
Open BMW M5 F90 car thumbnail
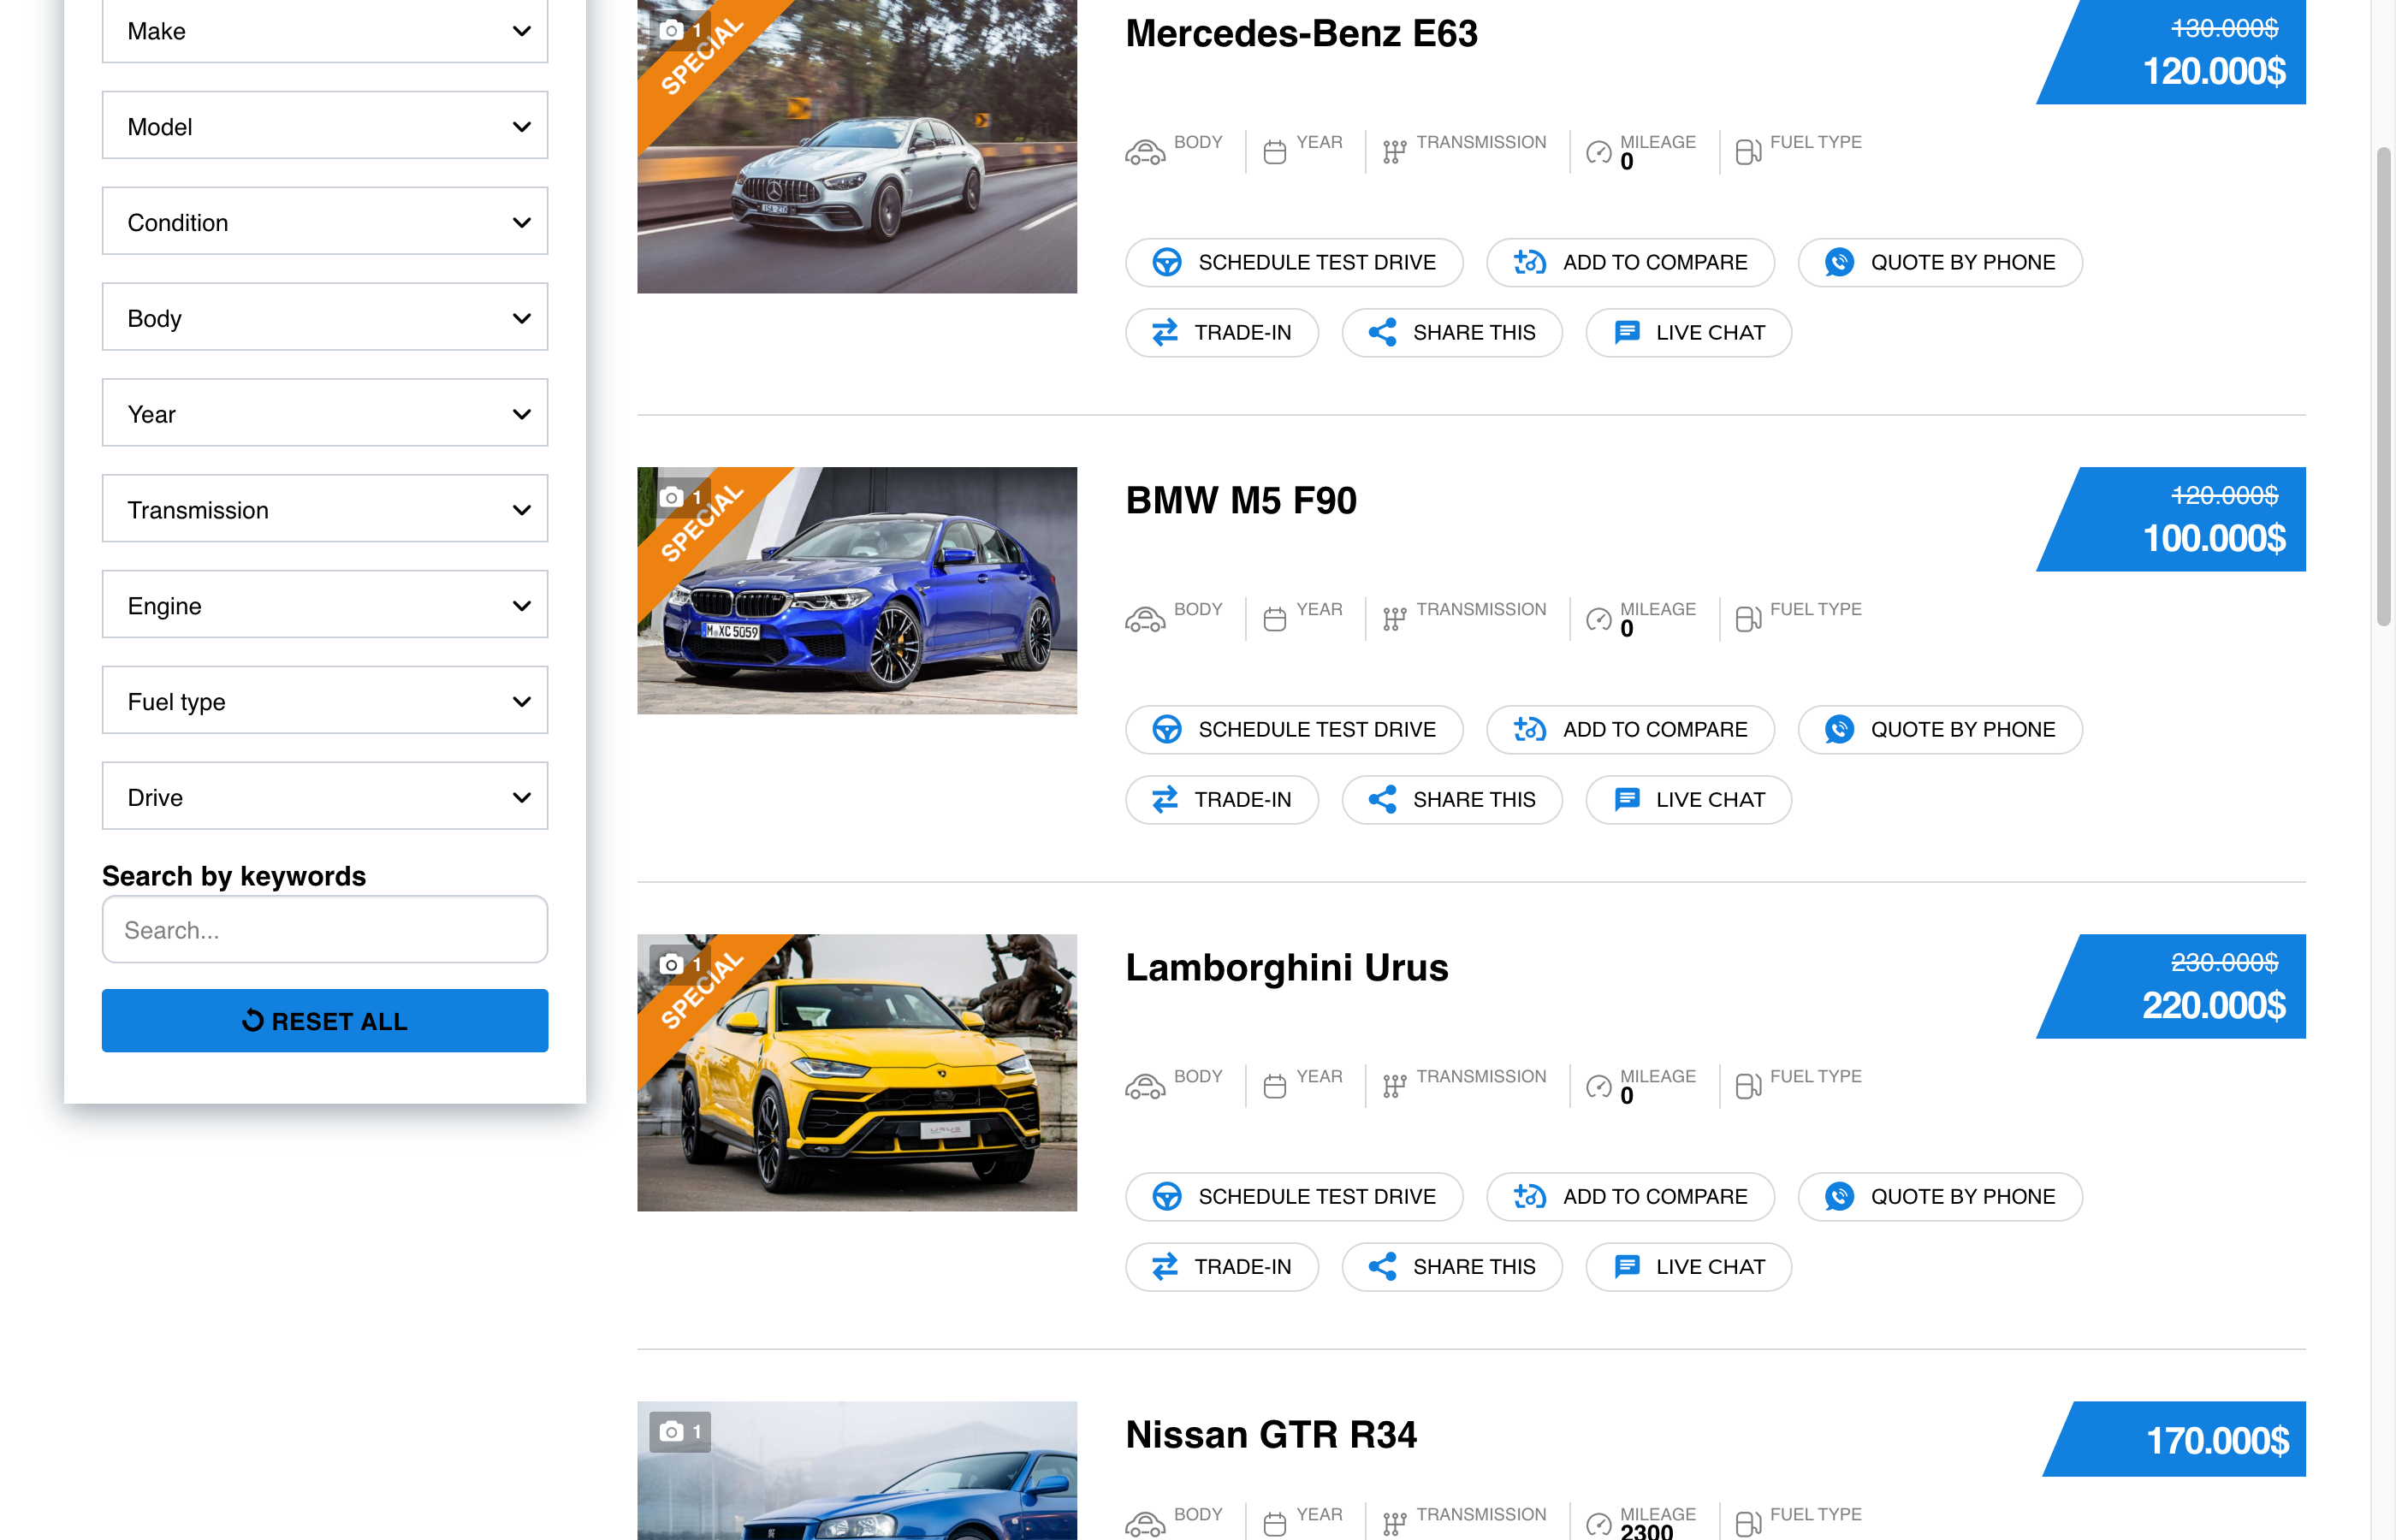click(857, 590)
